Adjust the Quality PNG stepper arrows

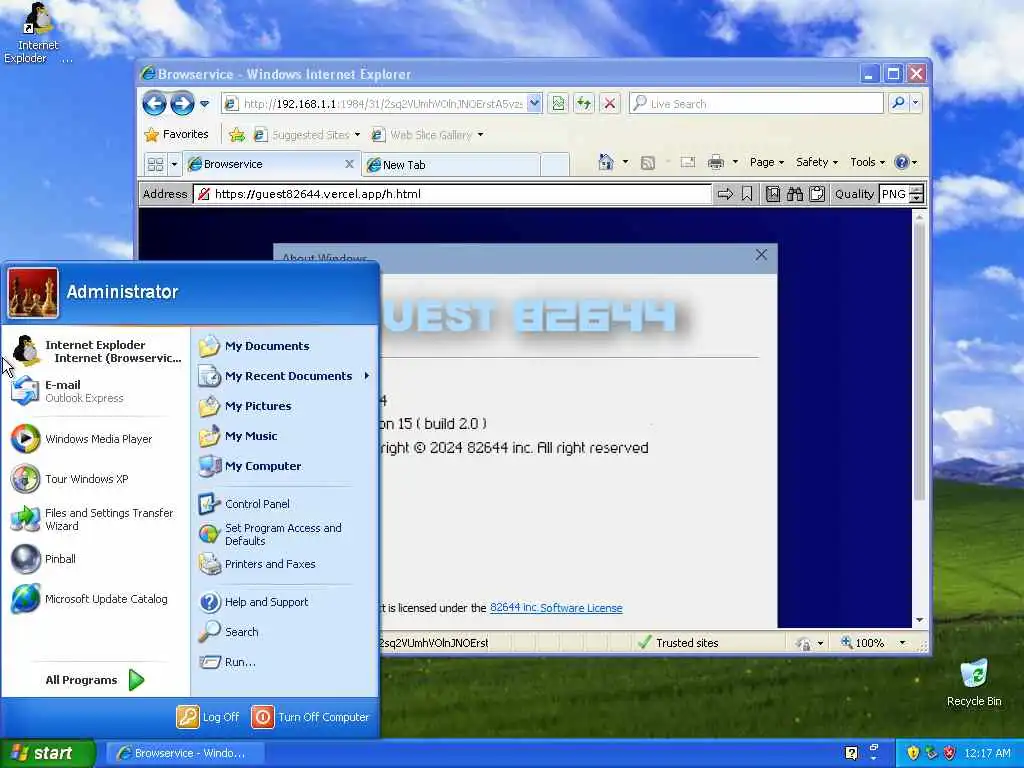click(916, 194)
